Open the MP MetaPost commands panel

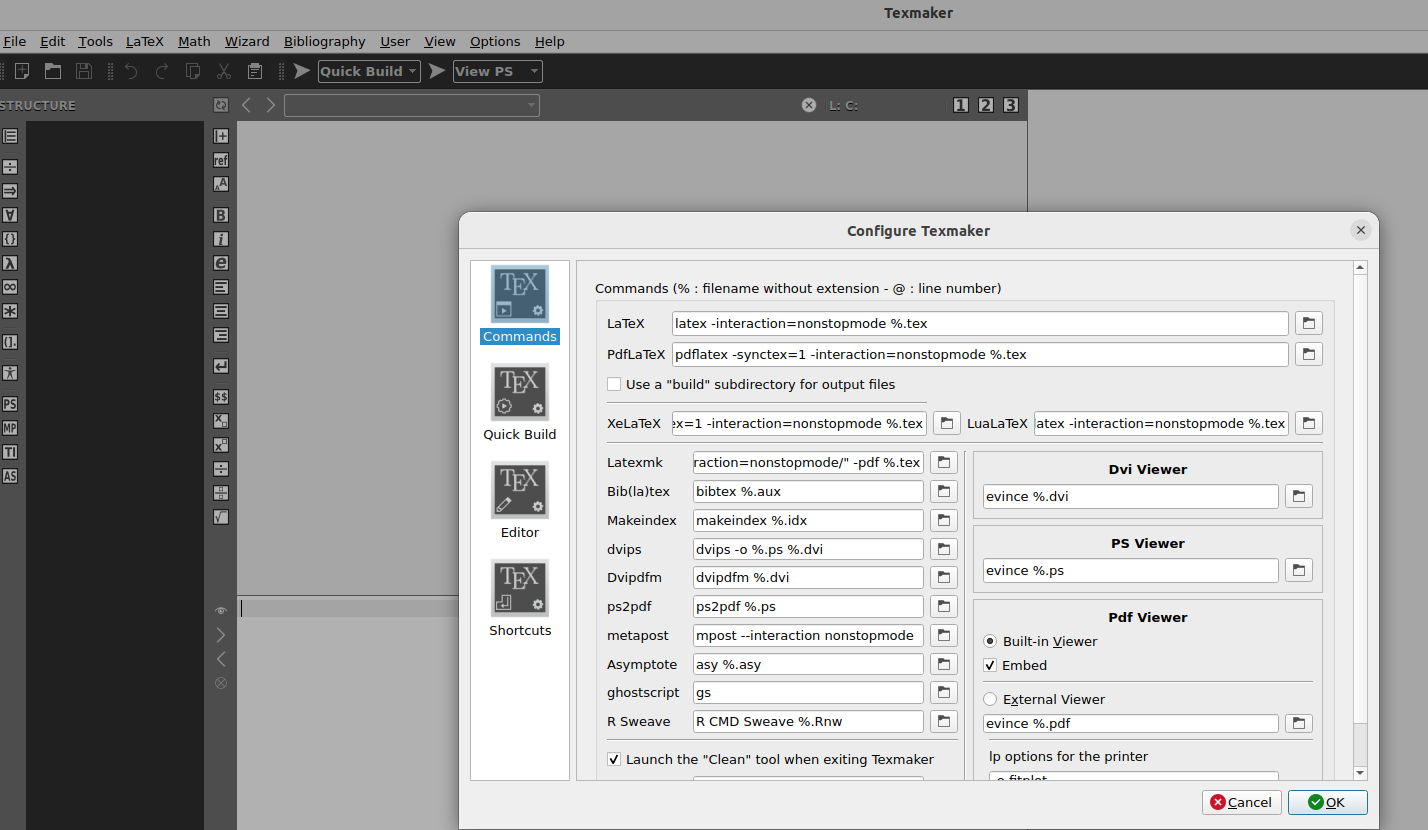tap(10, 428)
